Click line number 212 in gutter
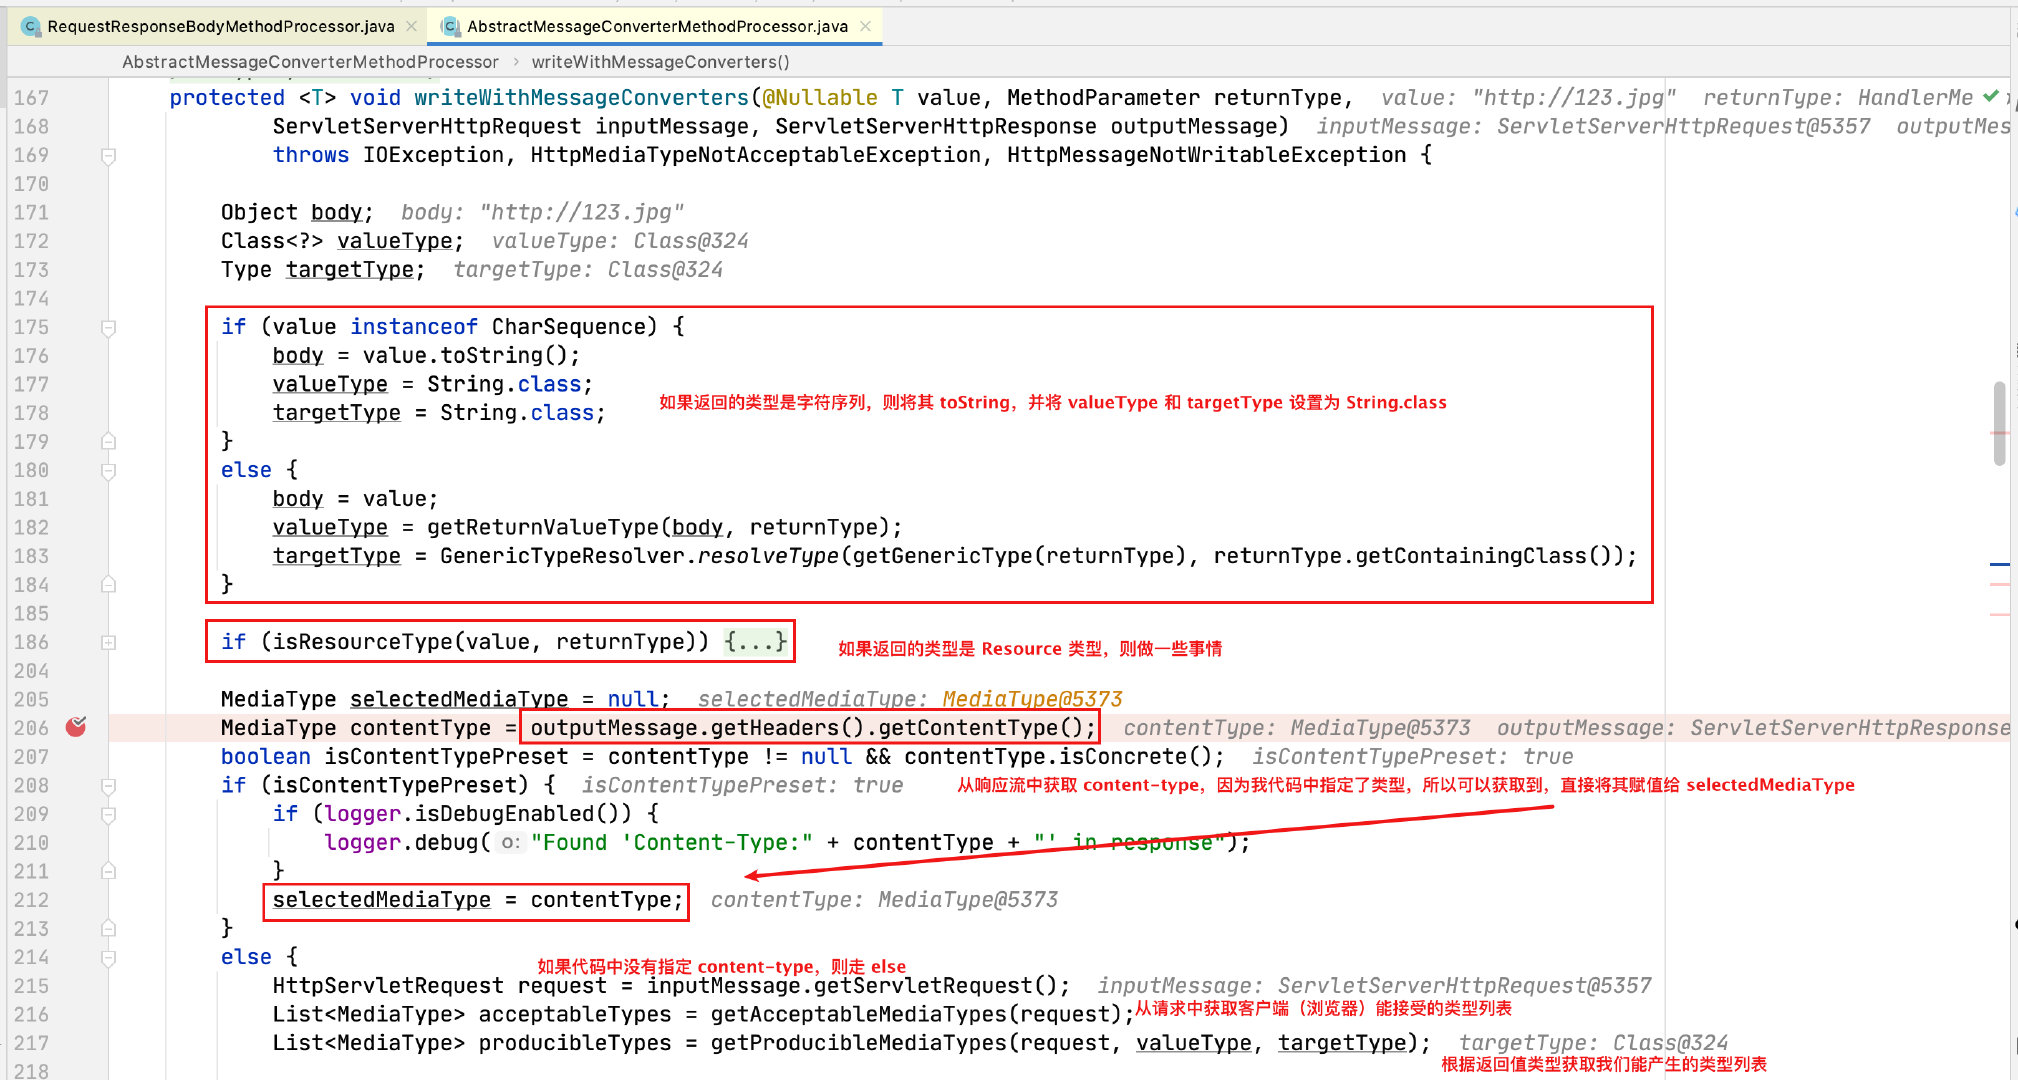The width and height of the screenshot is (2018, 1080). tap(31, 900)
